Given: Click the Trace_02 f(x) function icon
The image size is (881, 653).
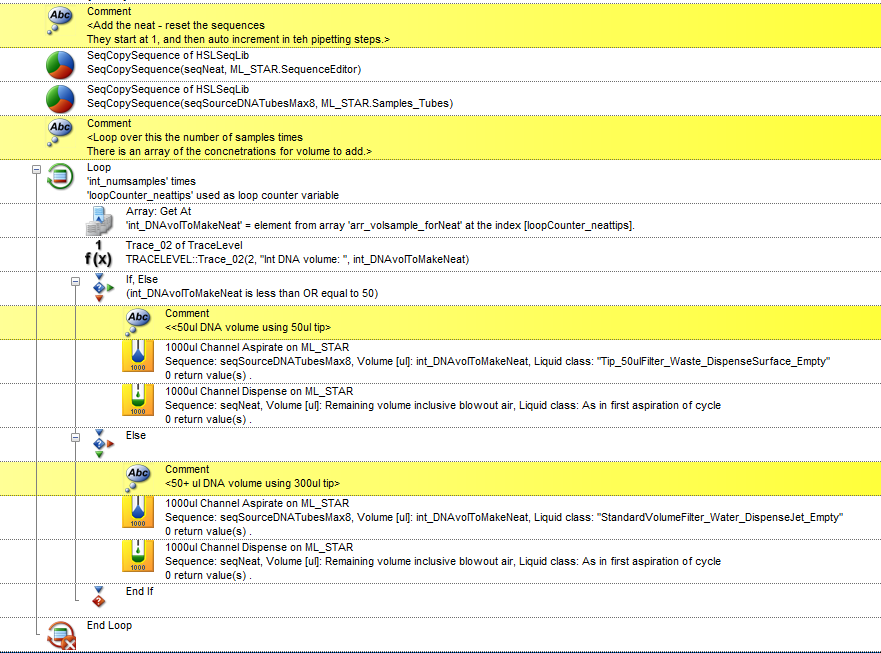Looking at the screenshot, I should [99, 253].
